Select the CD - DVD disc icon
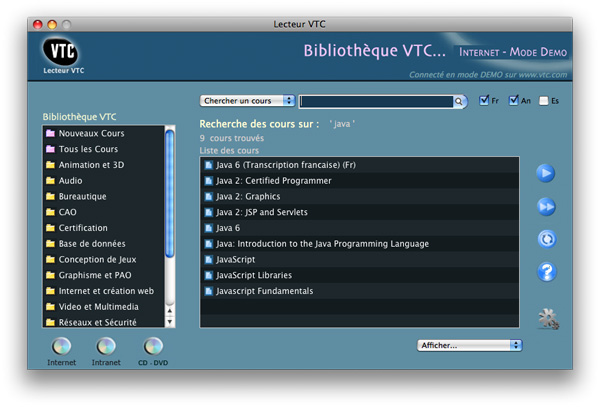Image resolution: width=600 pixels, height=407 pixels. coord(153,347)
